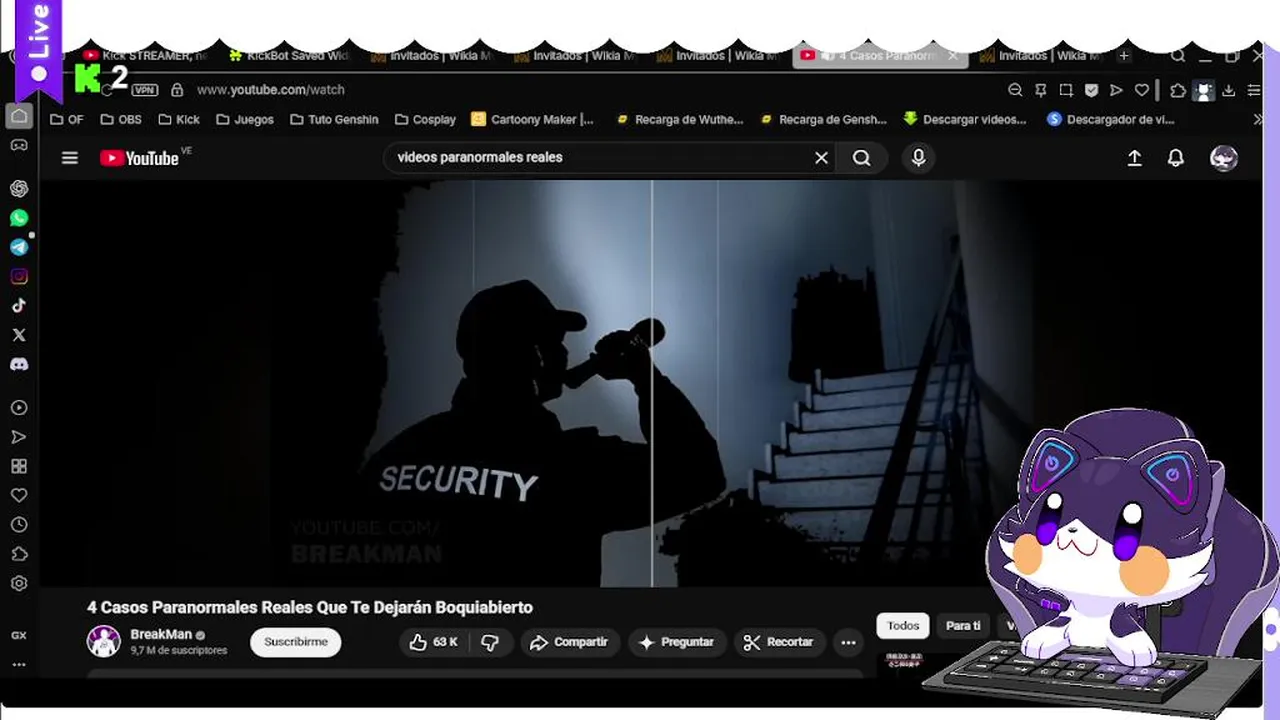Open the YouTube guide hamburger menu
The image size is (1280, 720).
click(x=69, y=158)
